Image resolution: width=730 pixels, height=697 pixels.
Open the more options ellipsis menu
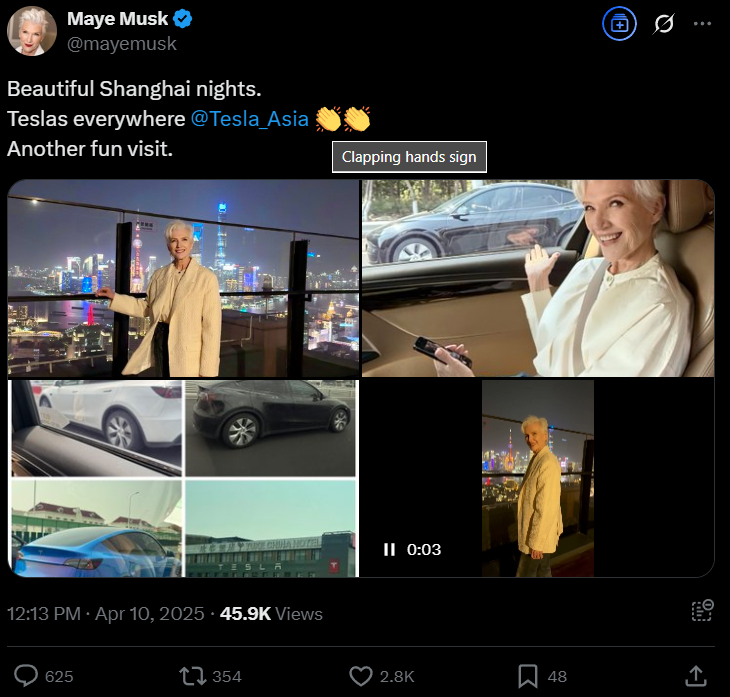pos(703,24)
